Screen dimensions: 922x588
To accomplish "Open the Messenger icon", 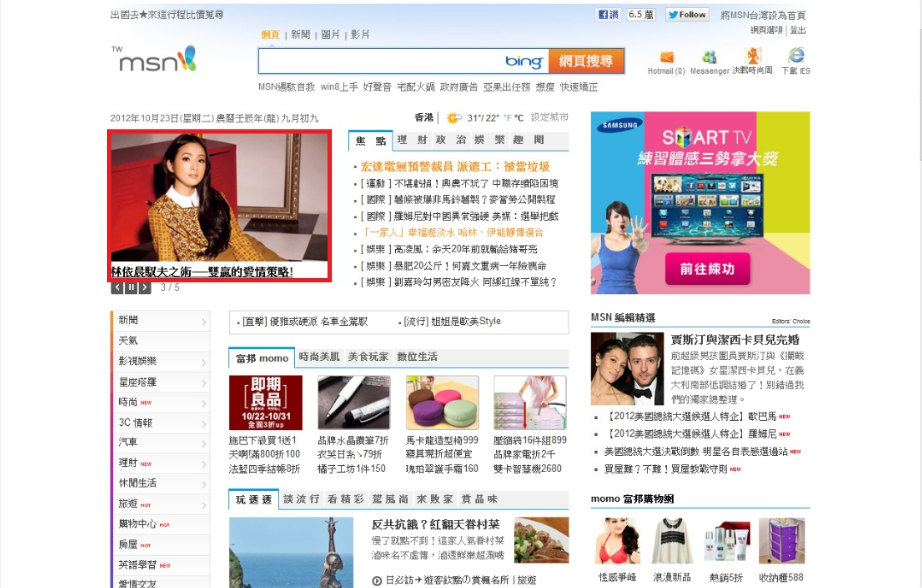I will point(709,58).
